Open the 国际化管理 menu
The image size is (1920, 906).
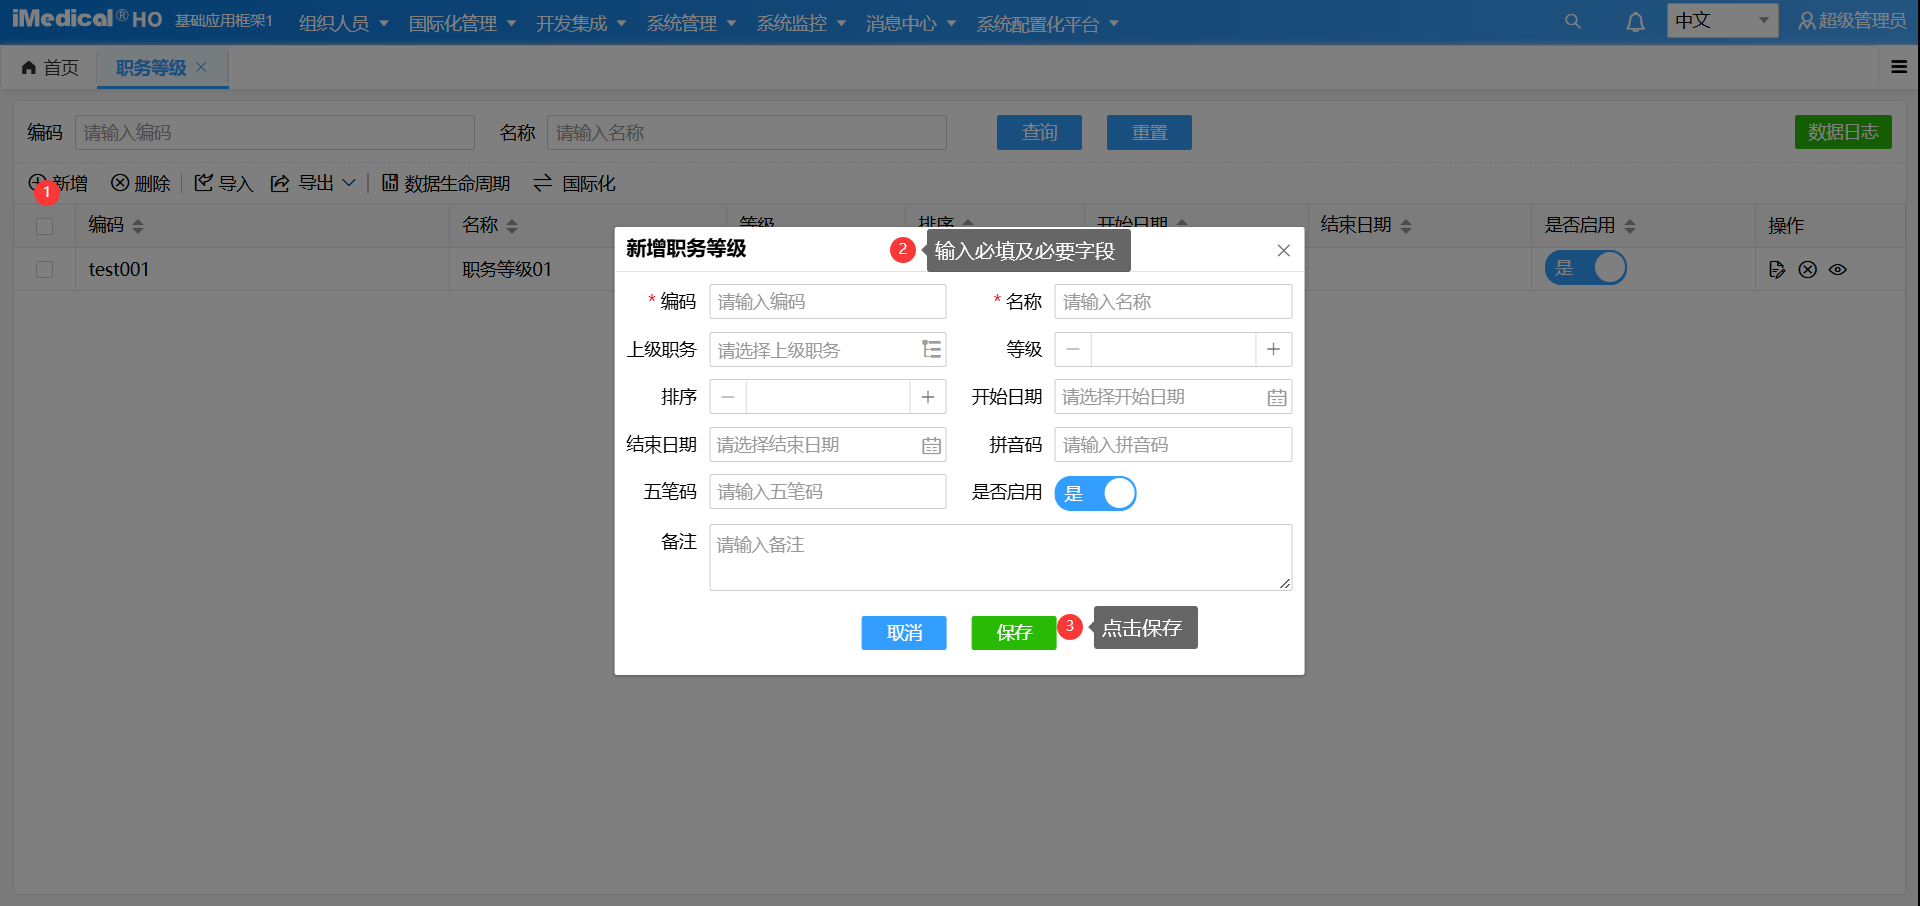click(x=462, y=23)
